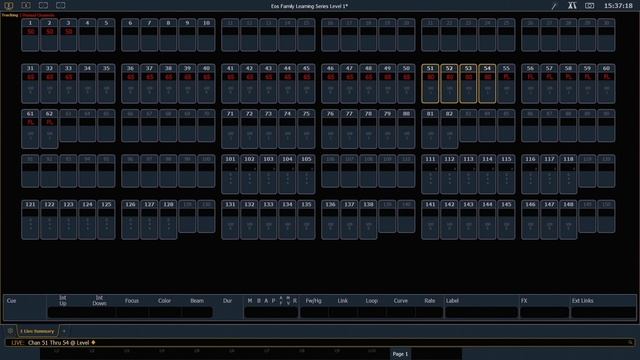Viewport: 640px width, 360px height.
Task: Click the Ext Links field in cue bar
Action: (603, 312)
